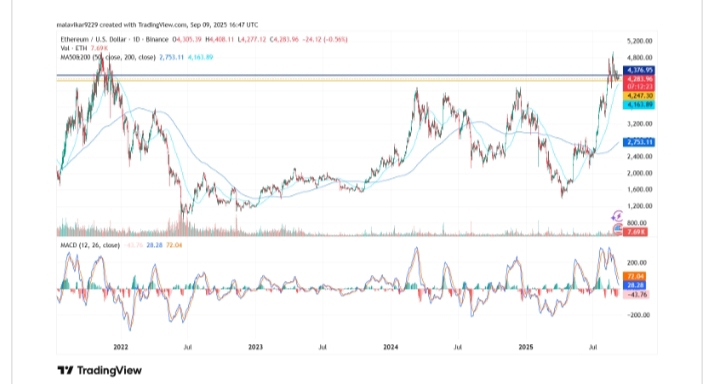The height and width of the screenshot is (384, 716).
Task: Click the 2,753.11 blue MA price tag
Action: pyautogui.click(x=639, y=142)
